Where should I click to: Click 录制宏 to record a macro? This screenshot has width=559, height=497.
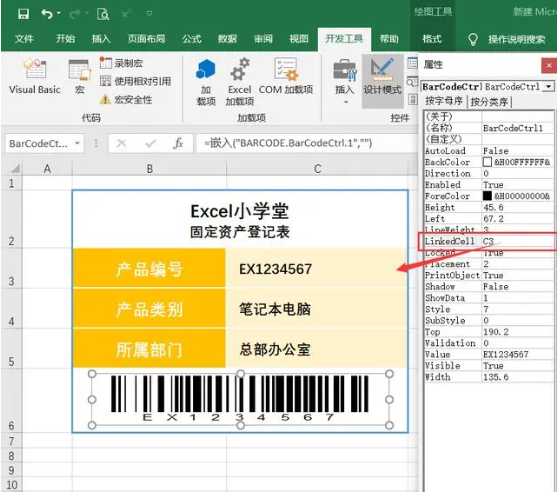[121, 63]
